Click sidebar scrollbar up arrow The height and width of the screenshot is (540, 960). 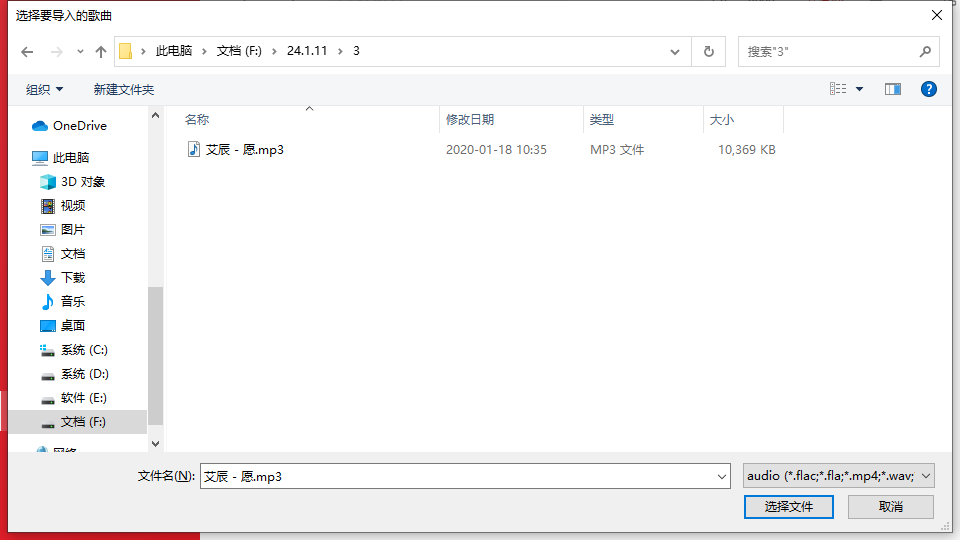[156, 115]
